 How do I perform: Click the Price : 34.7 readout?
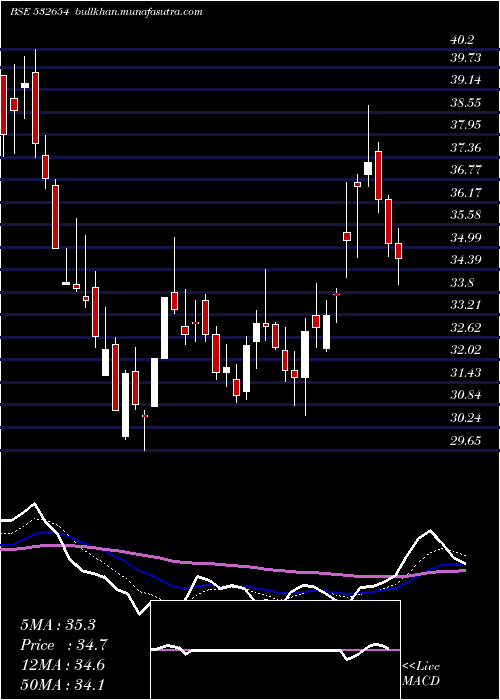pos(64,645)
